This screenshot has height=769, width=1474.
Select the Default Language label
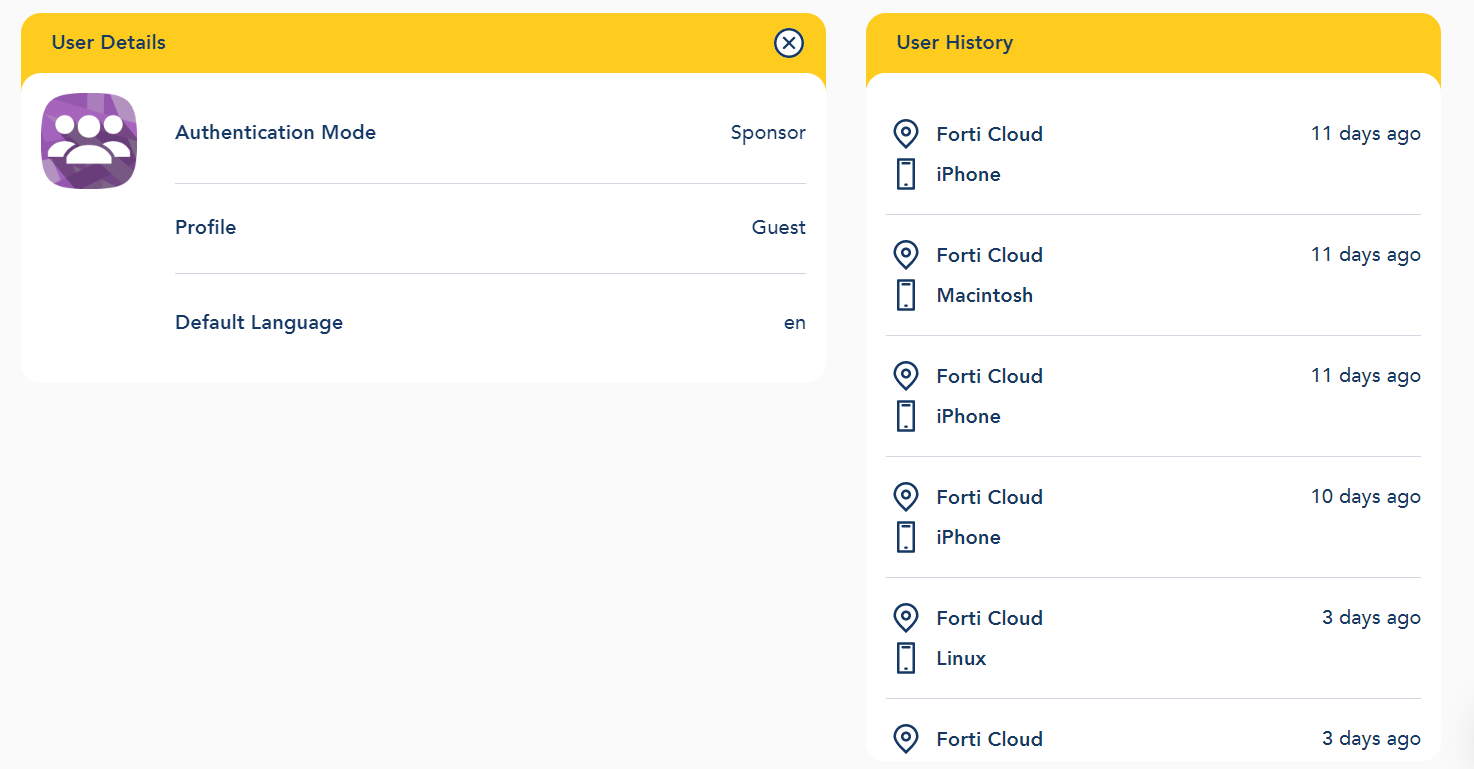pos(259,323)
